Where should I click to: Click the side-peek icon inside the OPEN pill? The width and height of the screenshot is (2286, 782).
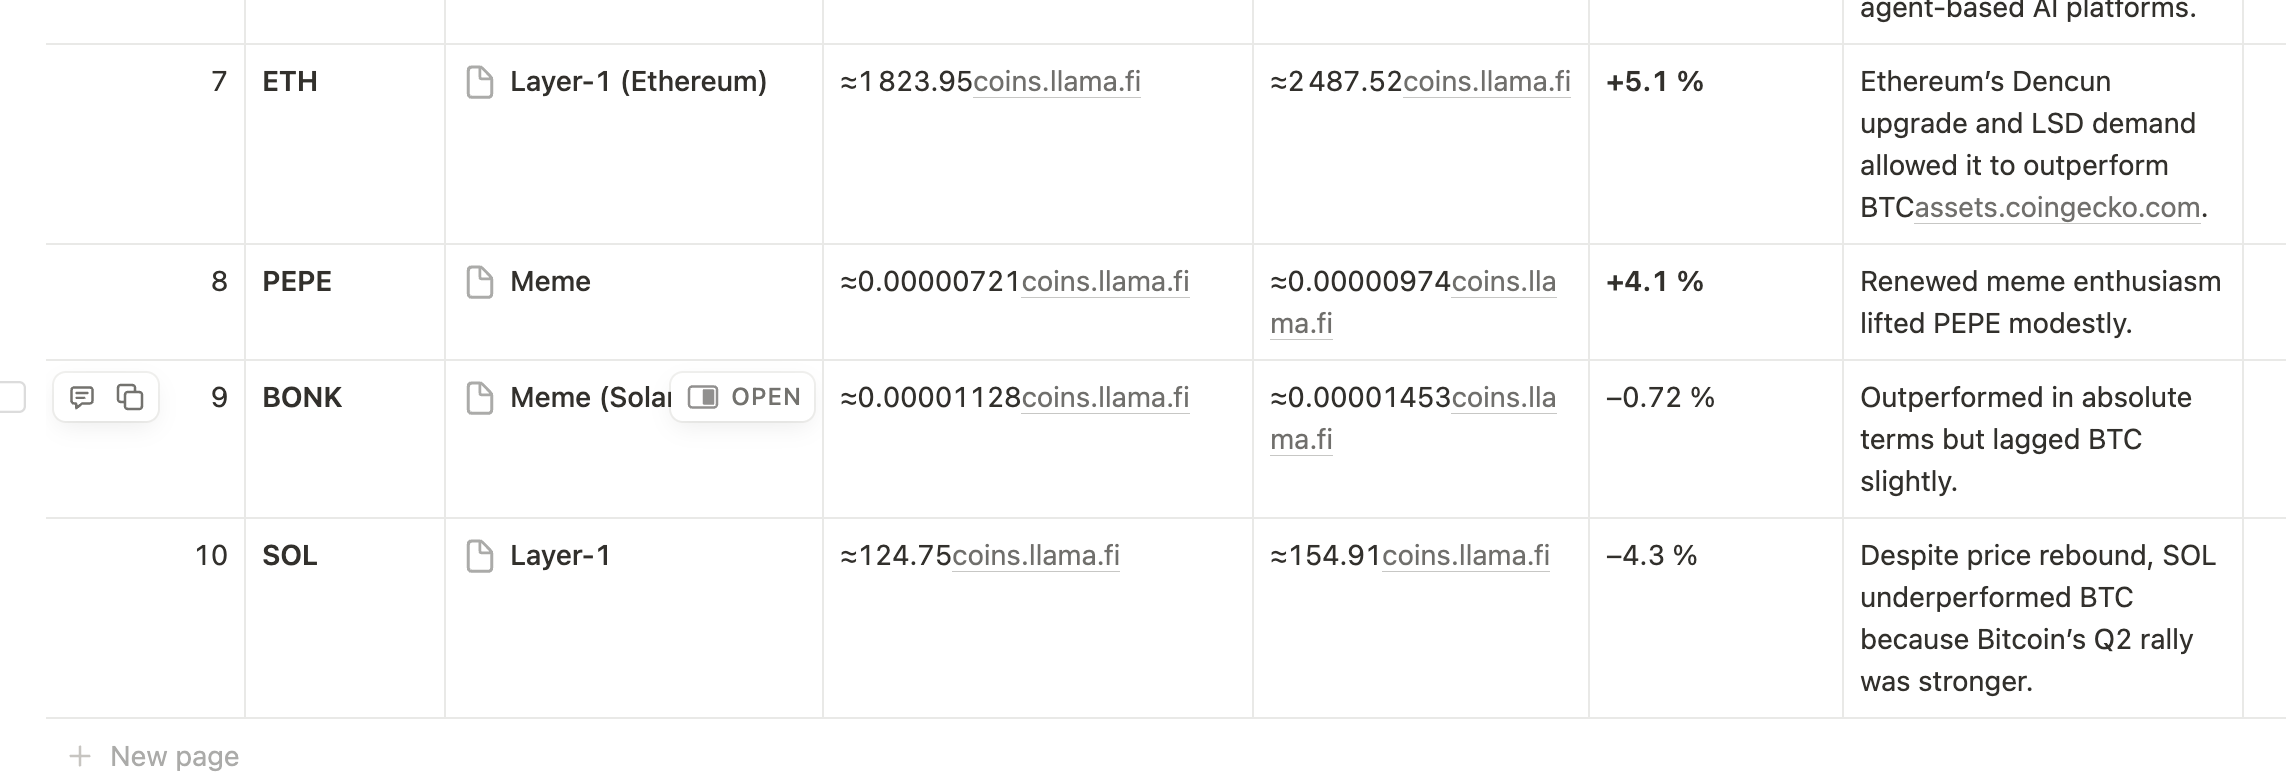704,397
